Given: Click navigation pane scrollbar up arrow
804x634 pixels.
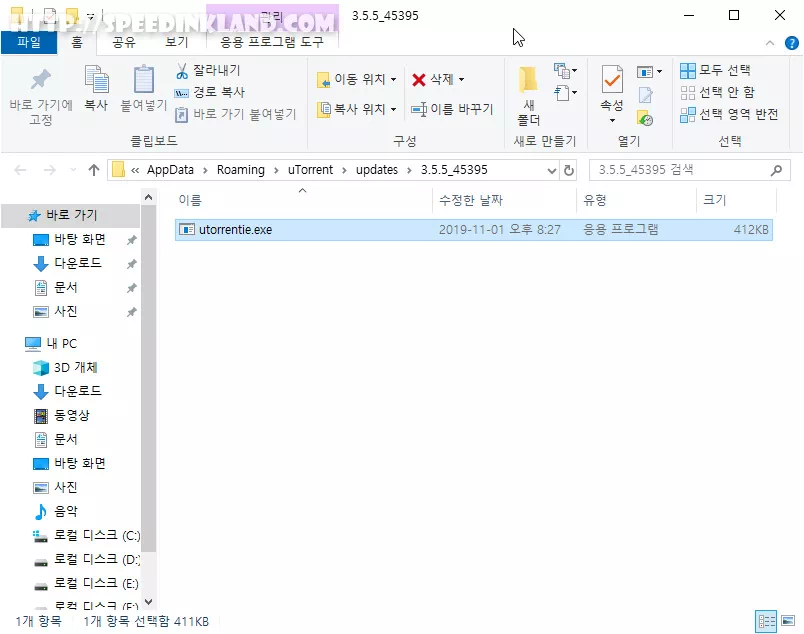Looking at the screenshot, I should [x=149, y=197].
